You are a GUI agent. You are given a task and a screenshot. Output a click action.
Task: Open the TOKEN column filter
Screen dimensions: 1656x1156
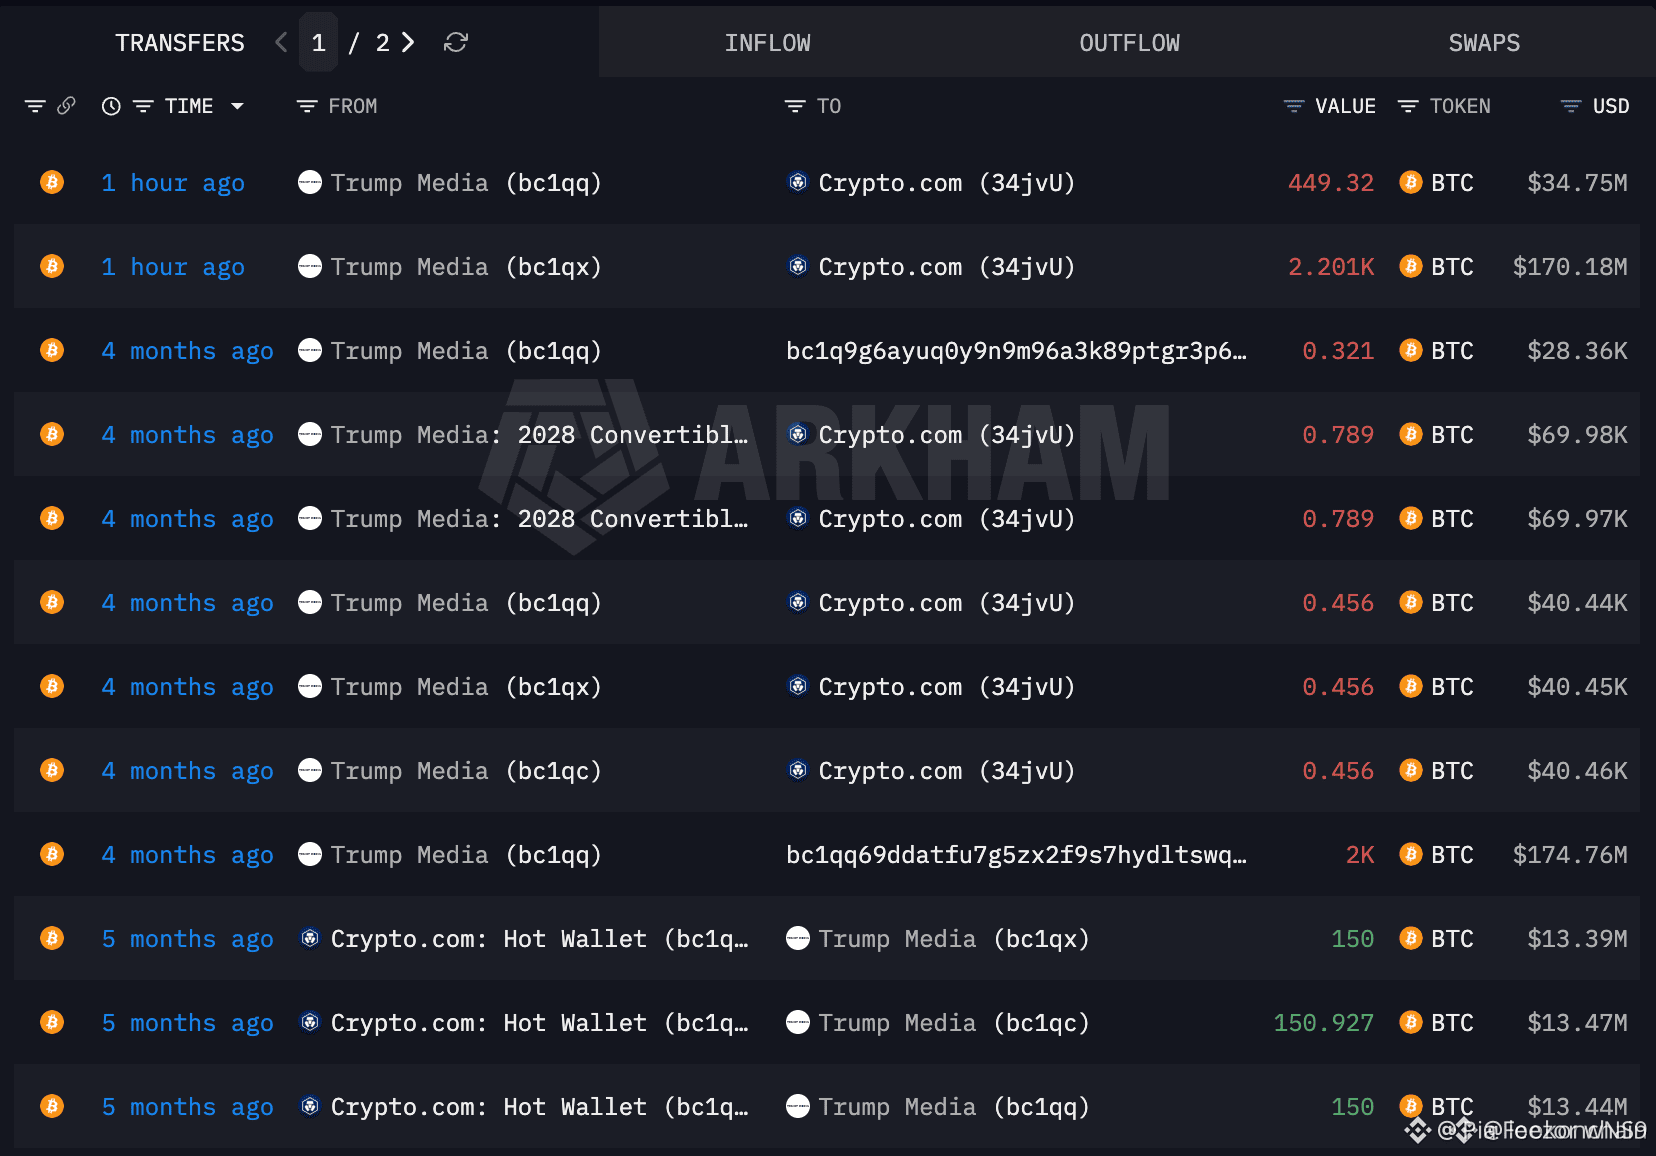[x=1408, y=106]
